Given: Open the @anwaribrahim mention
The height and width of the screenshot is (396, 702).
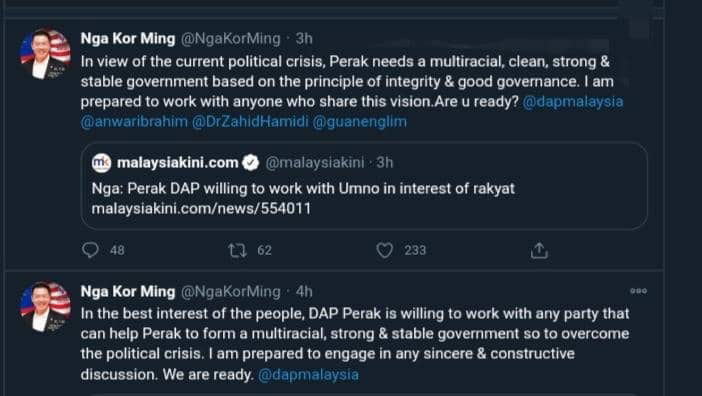Looking at the screenshot, I should coord(134,122).
